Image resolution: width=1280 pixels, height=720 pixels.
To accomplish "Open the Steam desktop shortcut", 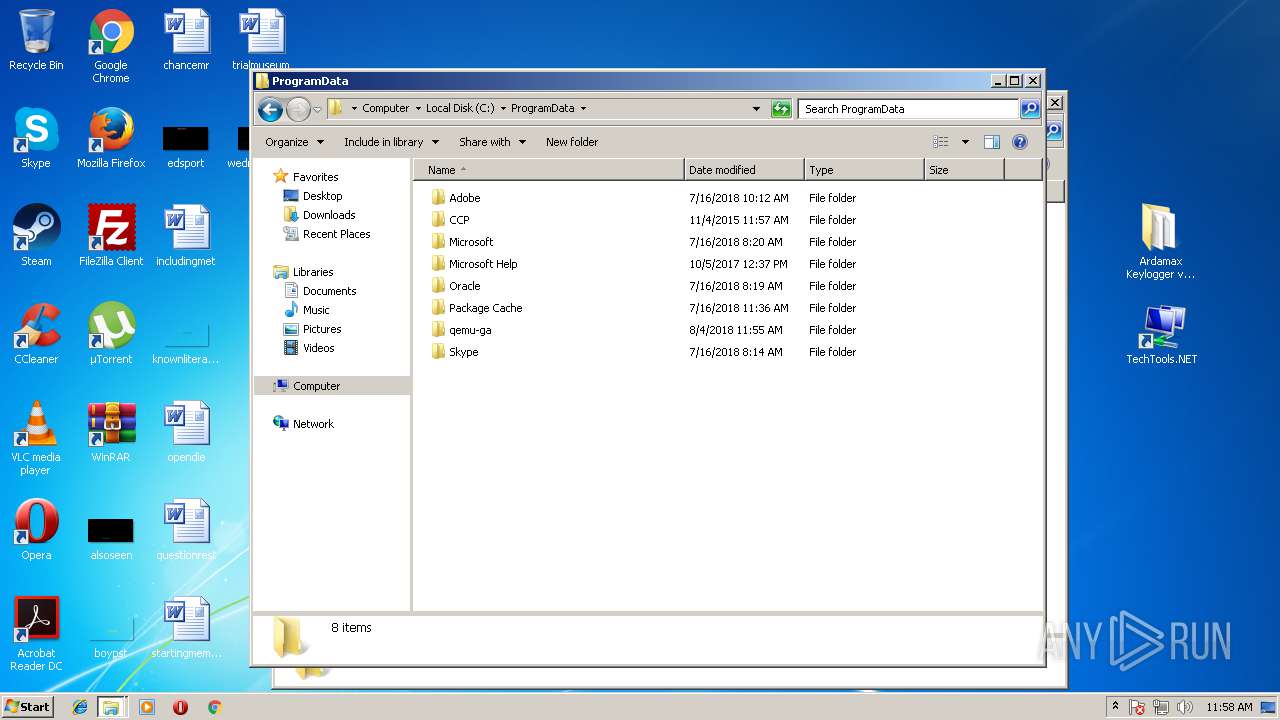I will click(36, 237).
